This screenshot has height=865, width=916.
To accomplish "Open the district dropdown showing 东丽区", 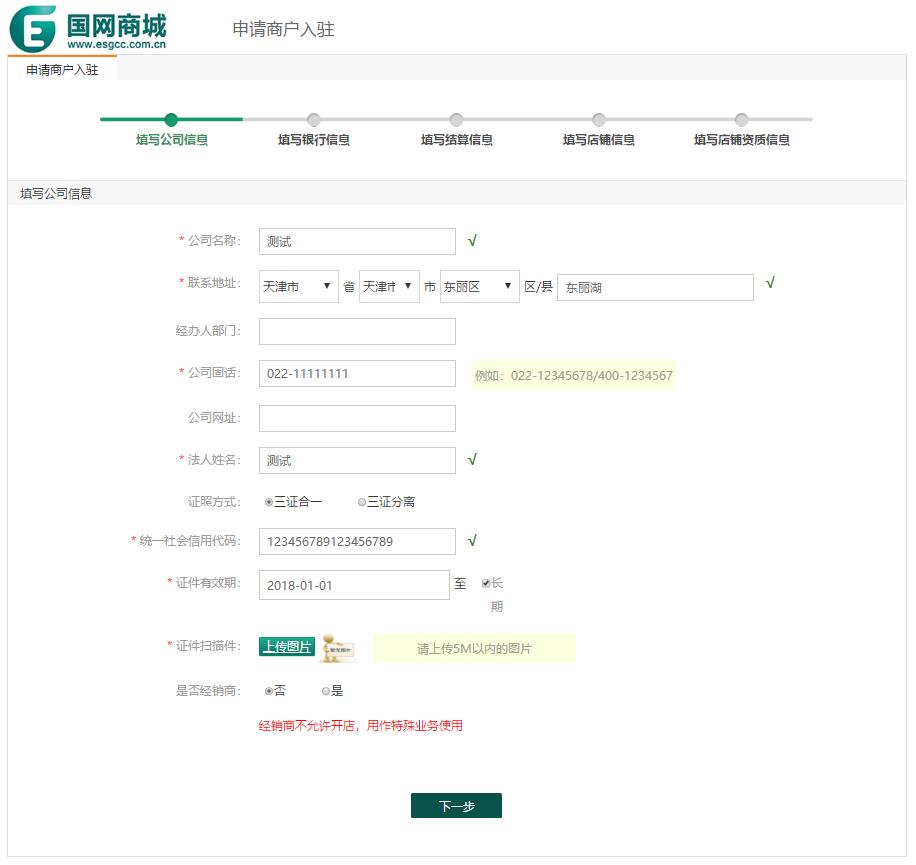I will pyautogui.click(x=480, y=286).
